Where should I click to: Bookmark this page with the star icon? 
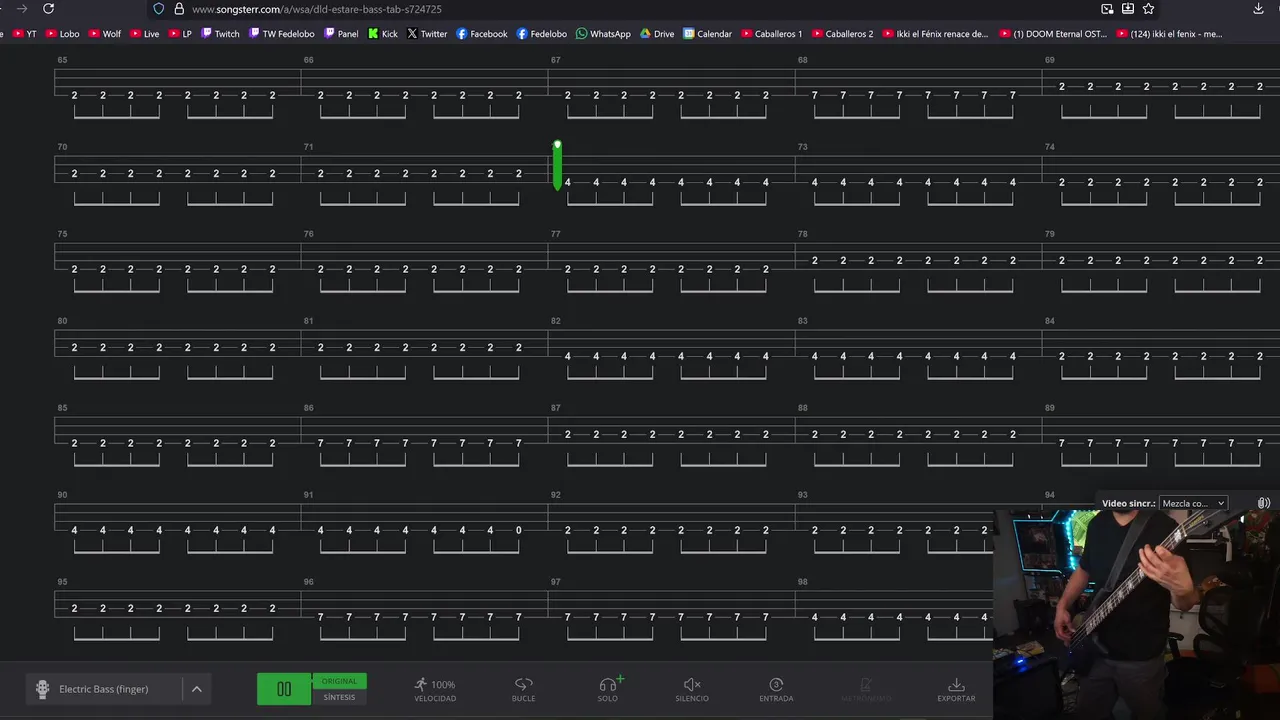tap(1149, 9)
